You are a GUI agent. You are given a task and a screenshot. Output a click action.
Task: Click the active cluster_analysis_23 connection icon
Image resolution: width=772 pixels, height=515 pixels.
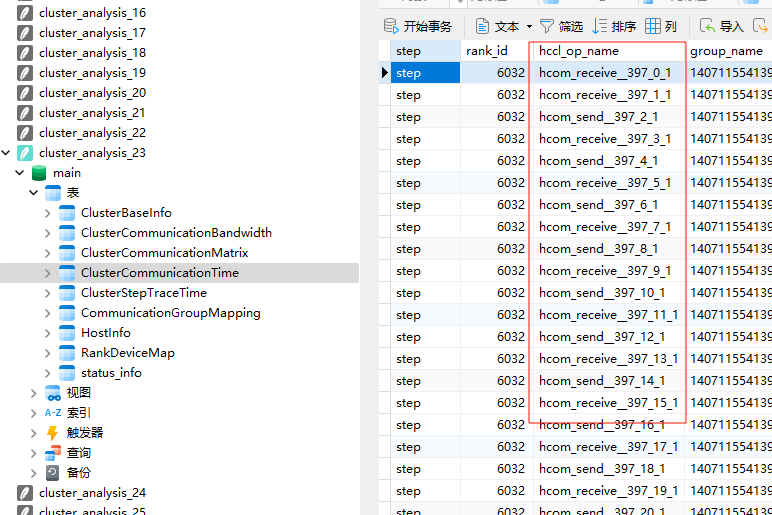pyautogui.click(x=25, y=153)
